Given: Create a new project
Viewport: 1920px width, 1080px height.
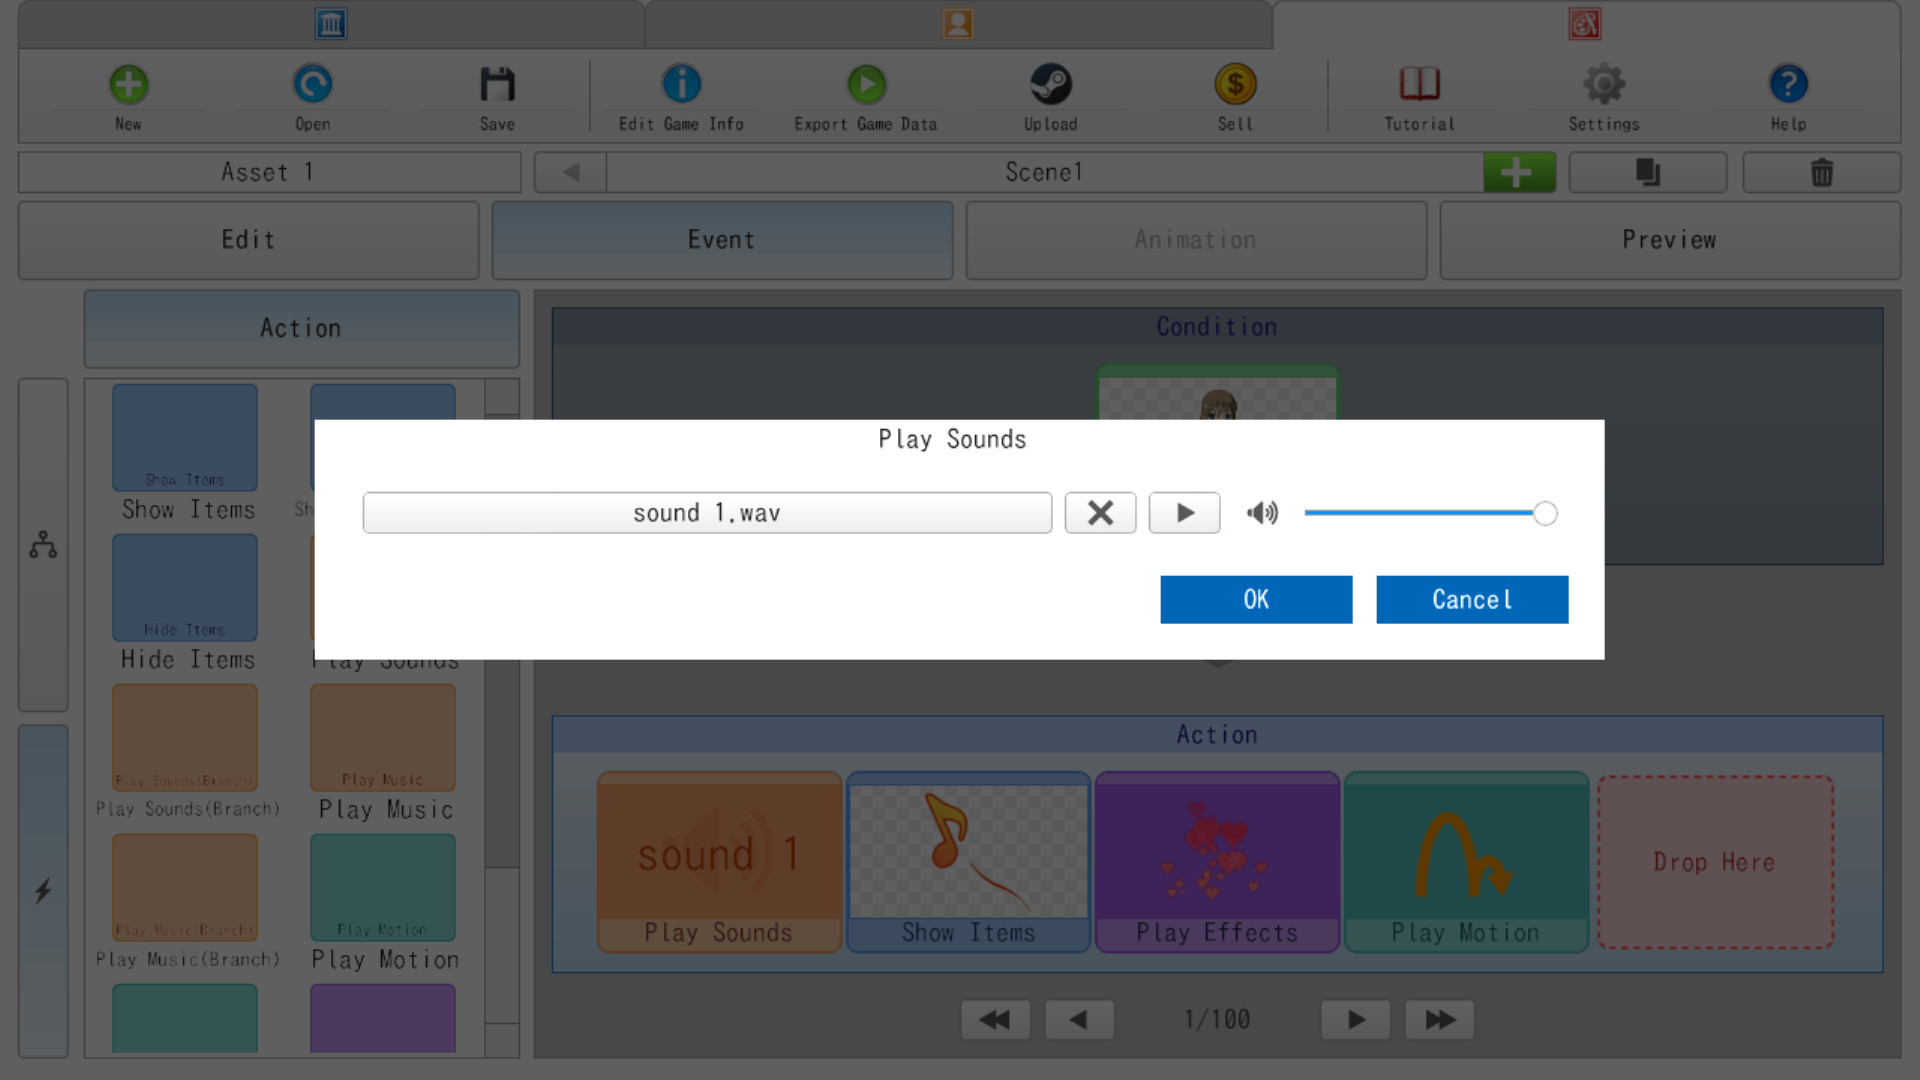Looking at the screenshot, I should [128, 95].
